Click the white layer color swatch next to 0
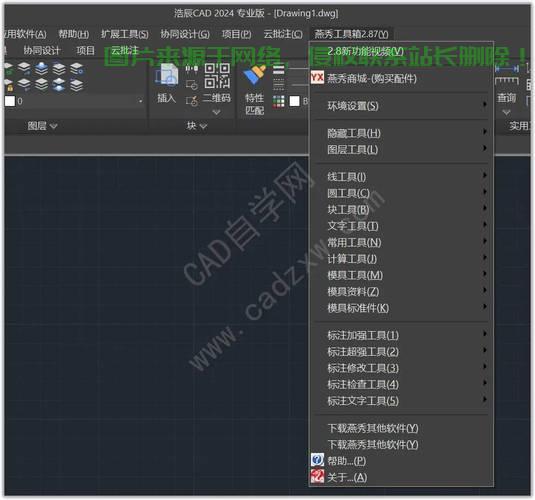535x500 pixels. (10, 101)
